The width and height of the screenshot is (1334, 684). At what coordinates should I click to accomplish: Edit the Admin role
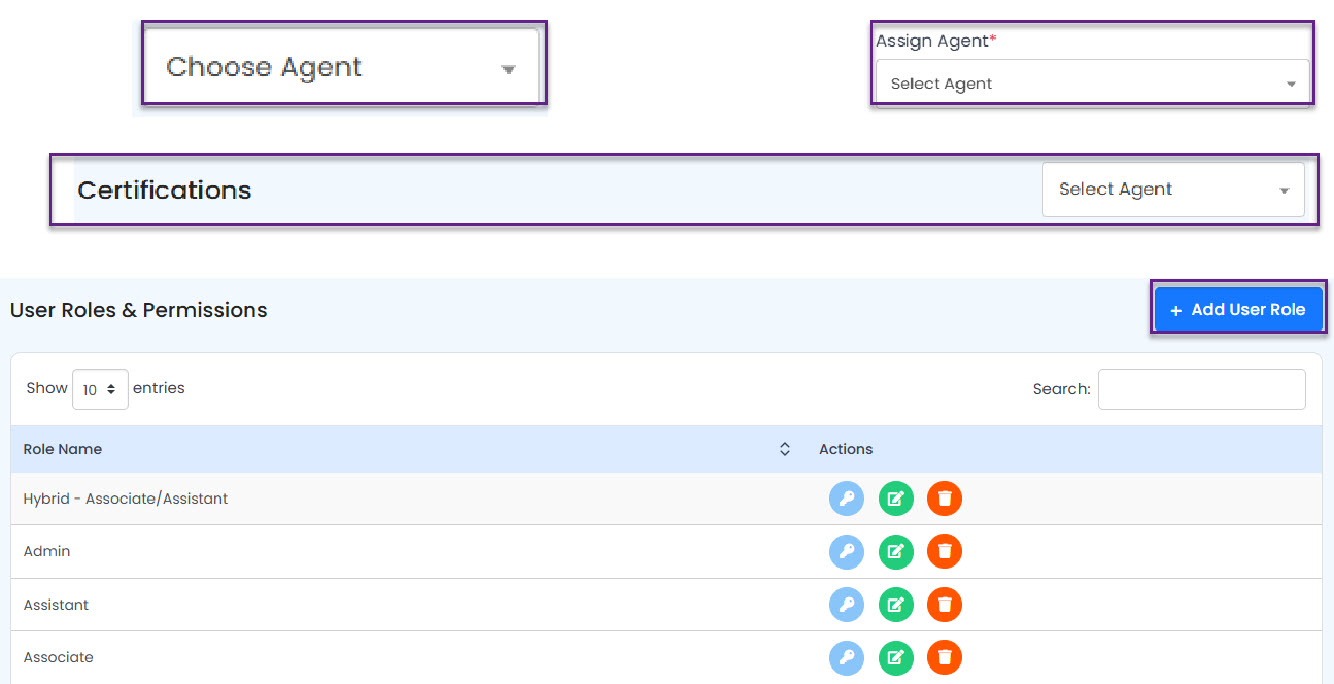click(x=896, y=551)
